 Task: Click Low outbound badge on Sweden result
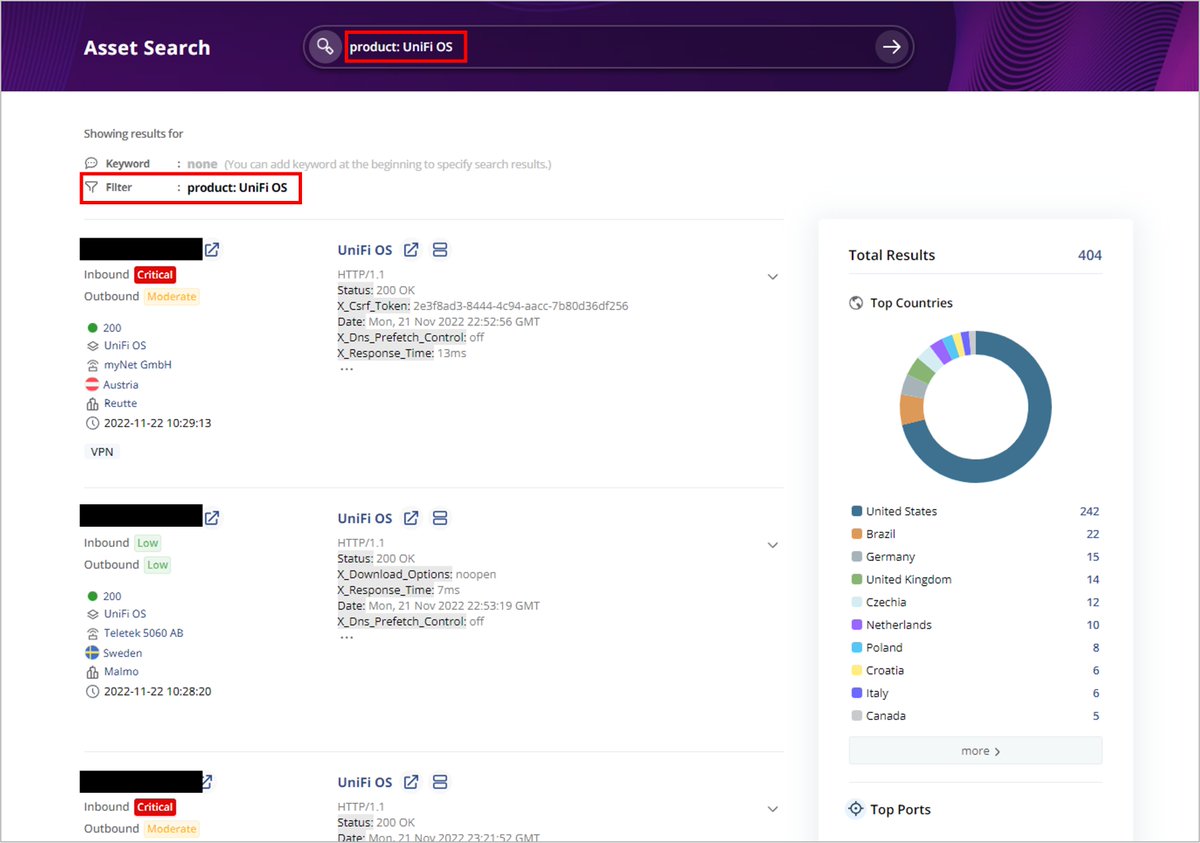(158, 565)
